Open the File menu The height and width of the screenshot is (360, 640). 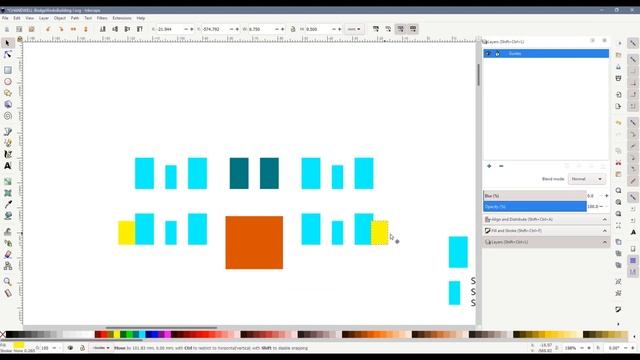pyautogui.click(x=5, y=18)
